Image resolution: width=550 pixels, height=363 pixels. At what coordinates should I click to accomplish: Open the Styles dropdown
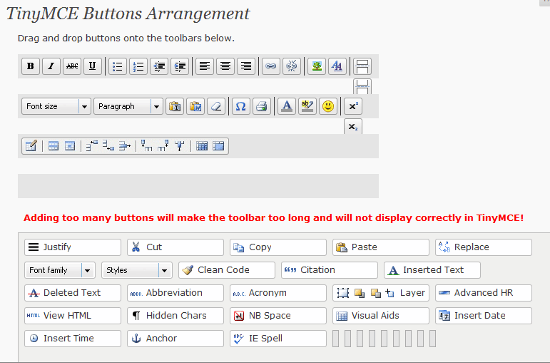[137, 270]
